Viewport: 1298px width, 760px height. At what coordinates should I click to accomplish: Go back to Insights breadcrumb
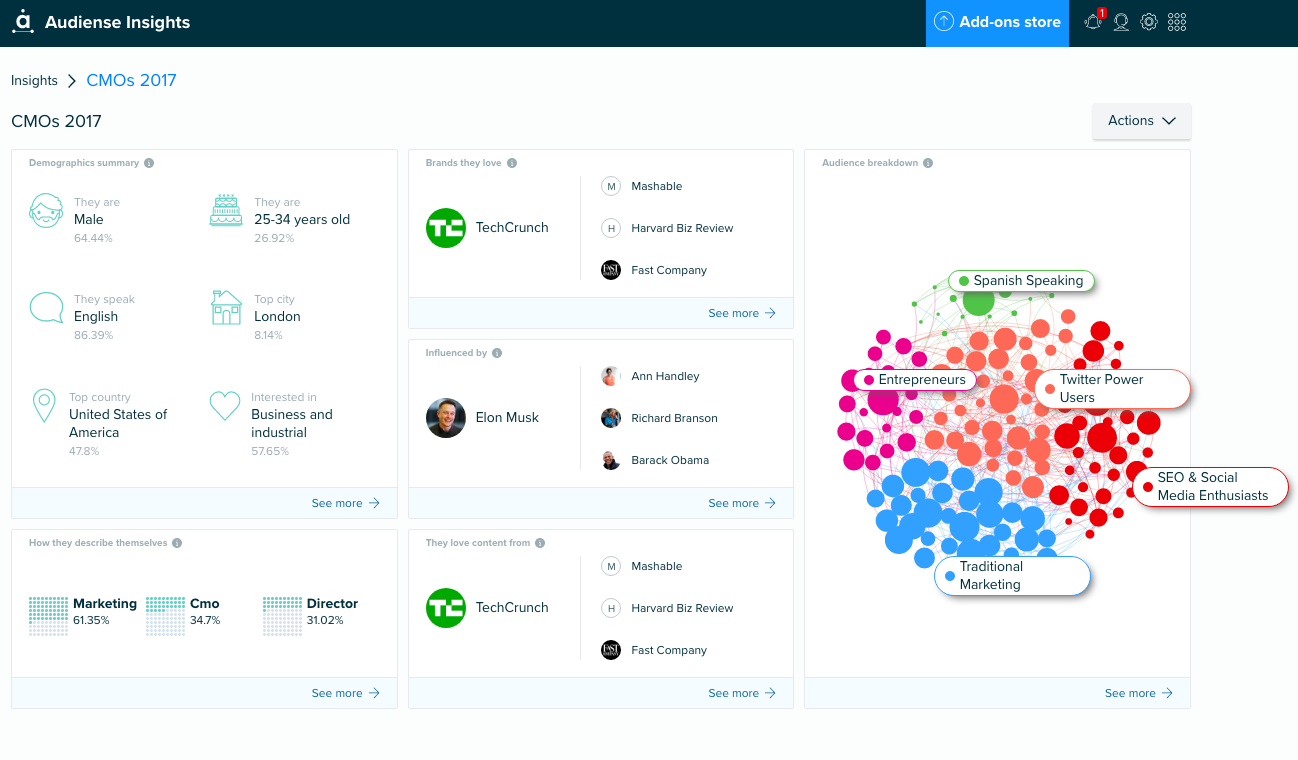click(34, 81)
